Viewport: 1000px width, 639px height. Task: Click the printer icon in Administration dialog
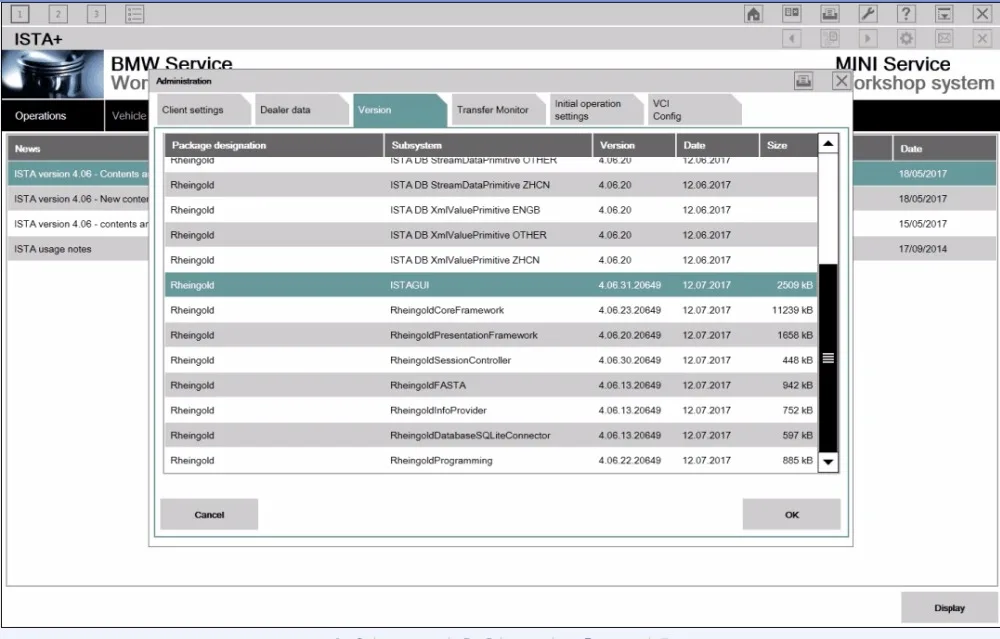(804, 81)
